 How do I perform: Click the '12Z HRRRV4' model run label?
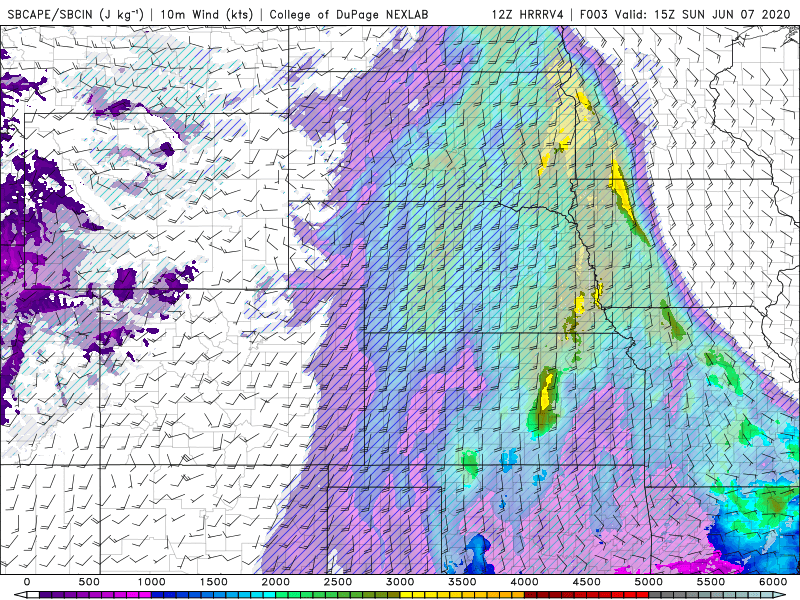point(528,14)
